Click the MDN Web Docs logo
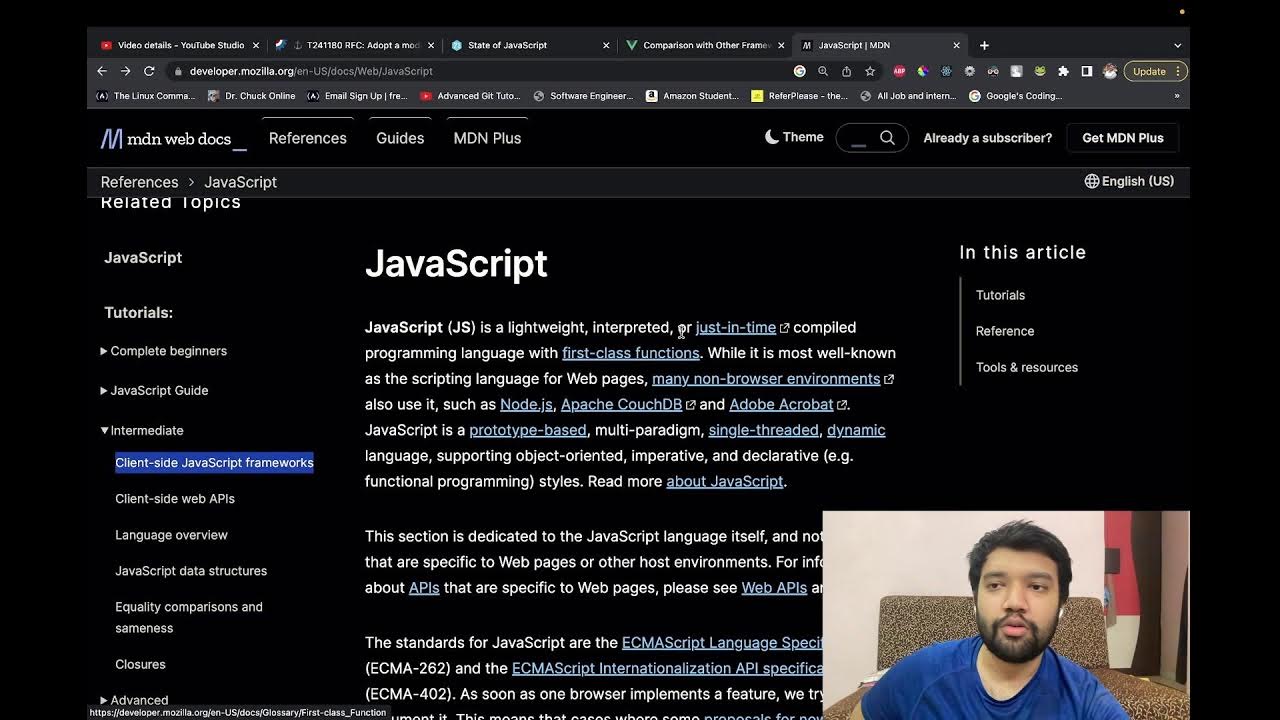1280x720 pixels. [x=173, y=138]
